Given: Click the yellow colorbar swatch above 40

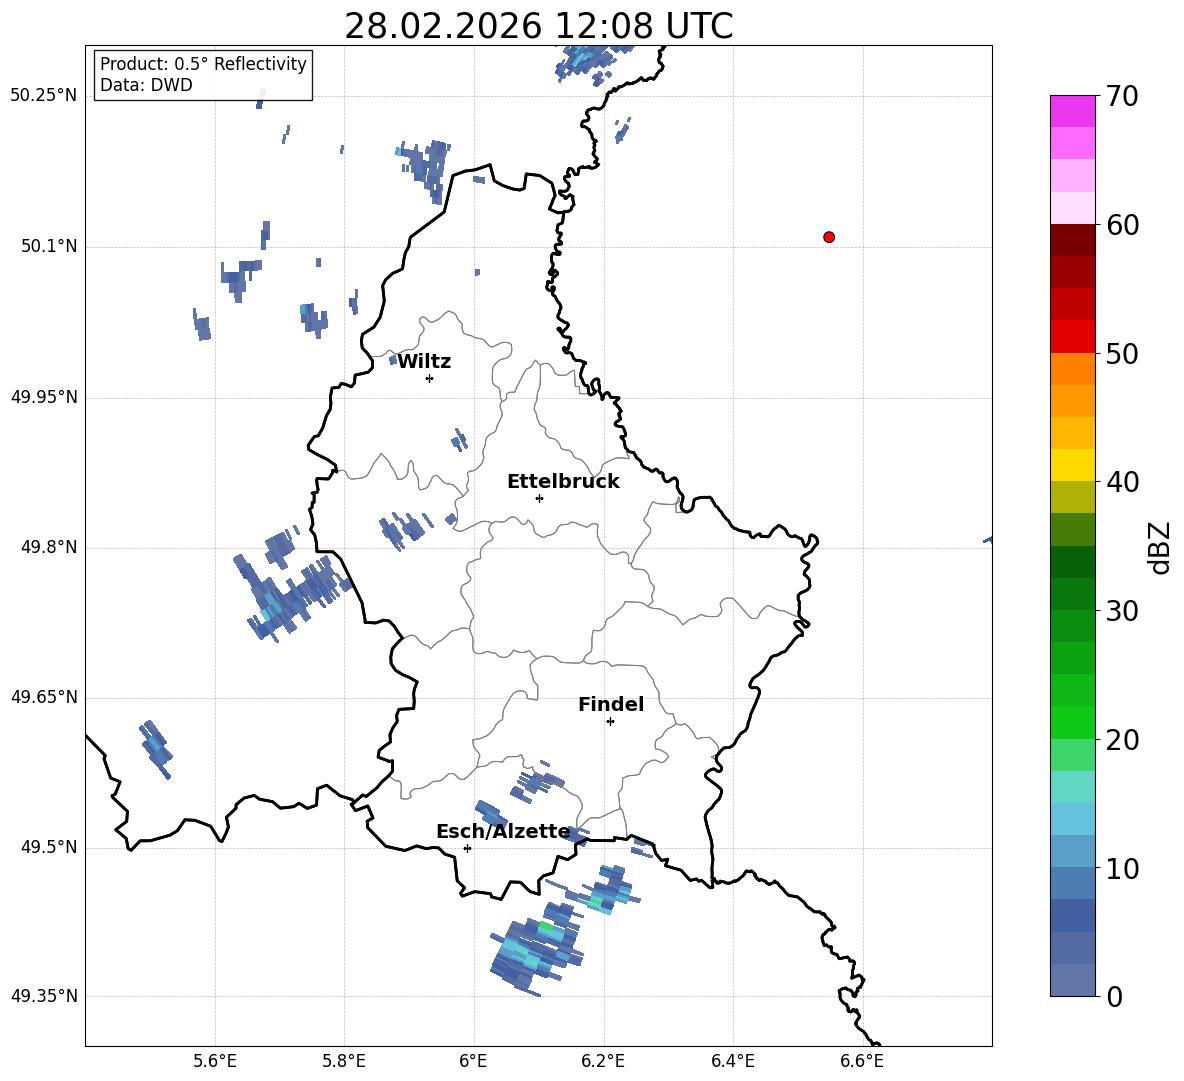Looking at the screenshot, I should point(1072,465).
